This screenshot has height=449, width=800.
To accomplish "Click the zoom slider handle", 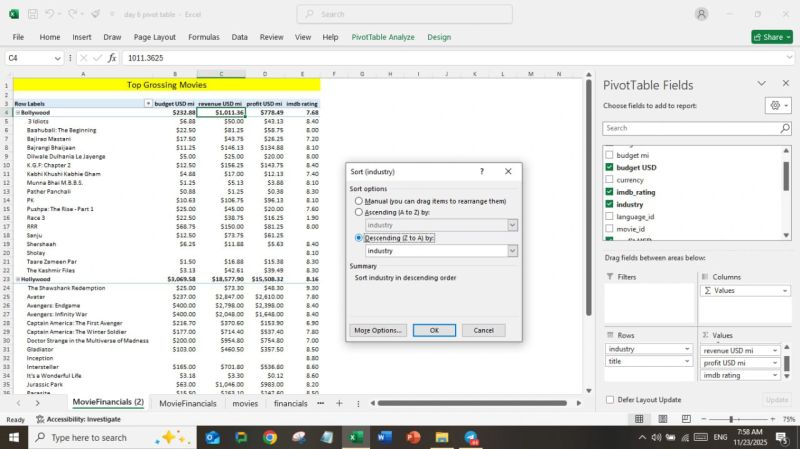I will coord(731,419).
